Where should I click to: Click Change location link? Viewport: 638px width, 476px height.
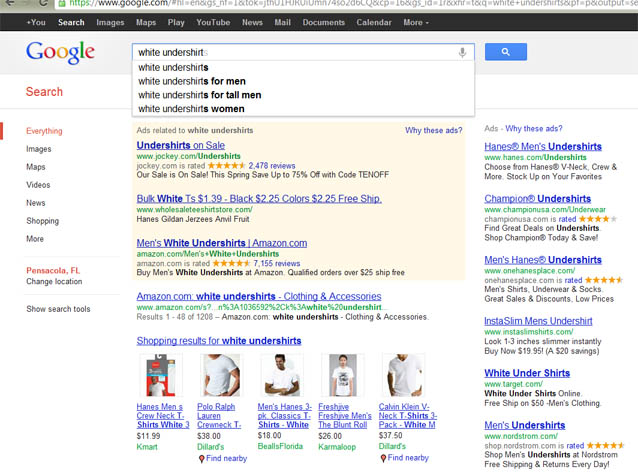(x=54, y=282)
